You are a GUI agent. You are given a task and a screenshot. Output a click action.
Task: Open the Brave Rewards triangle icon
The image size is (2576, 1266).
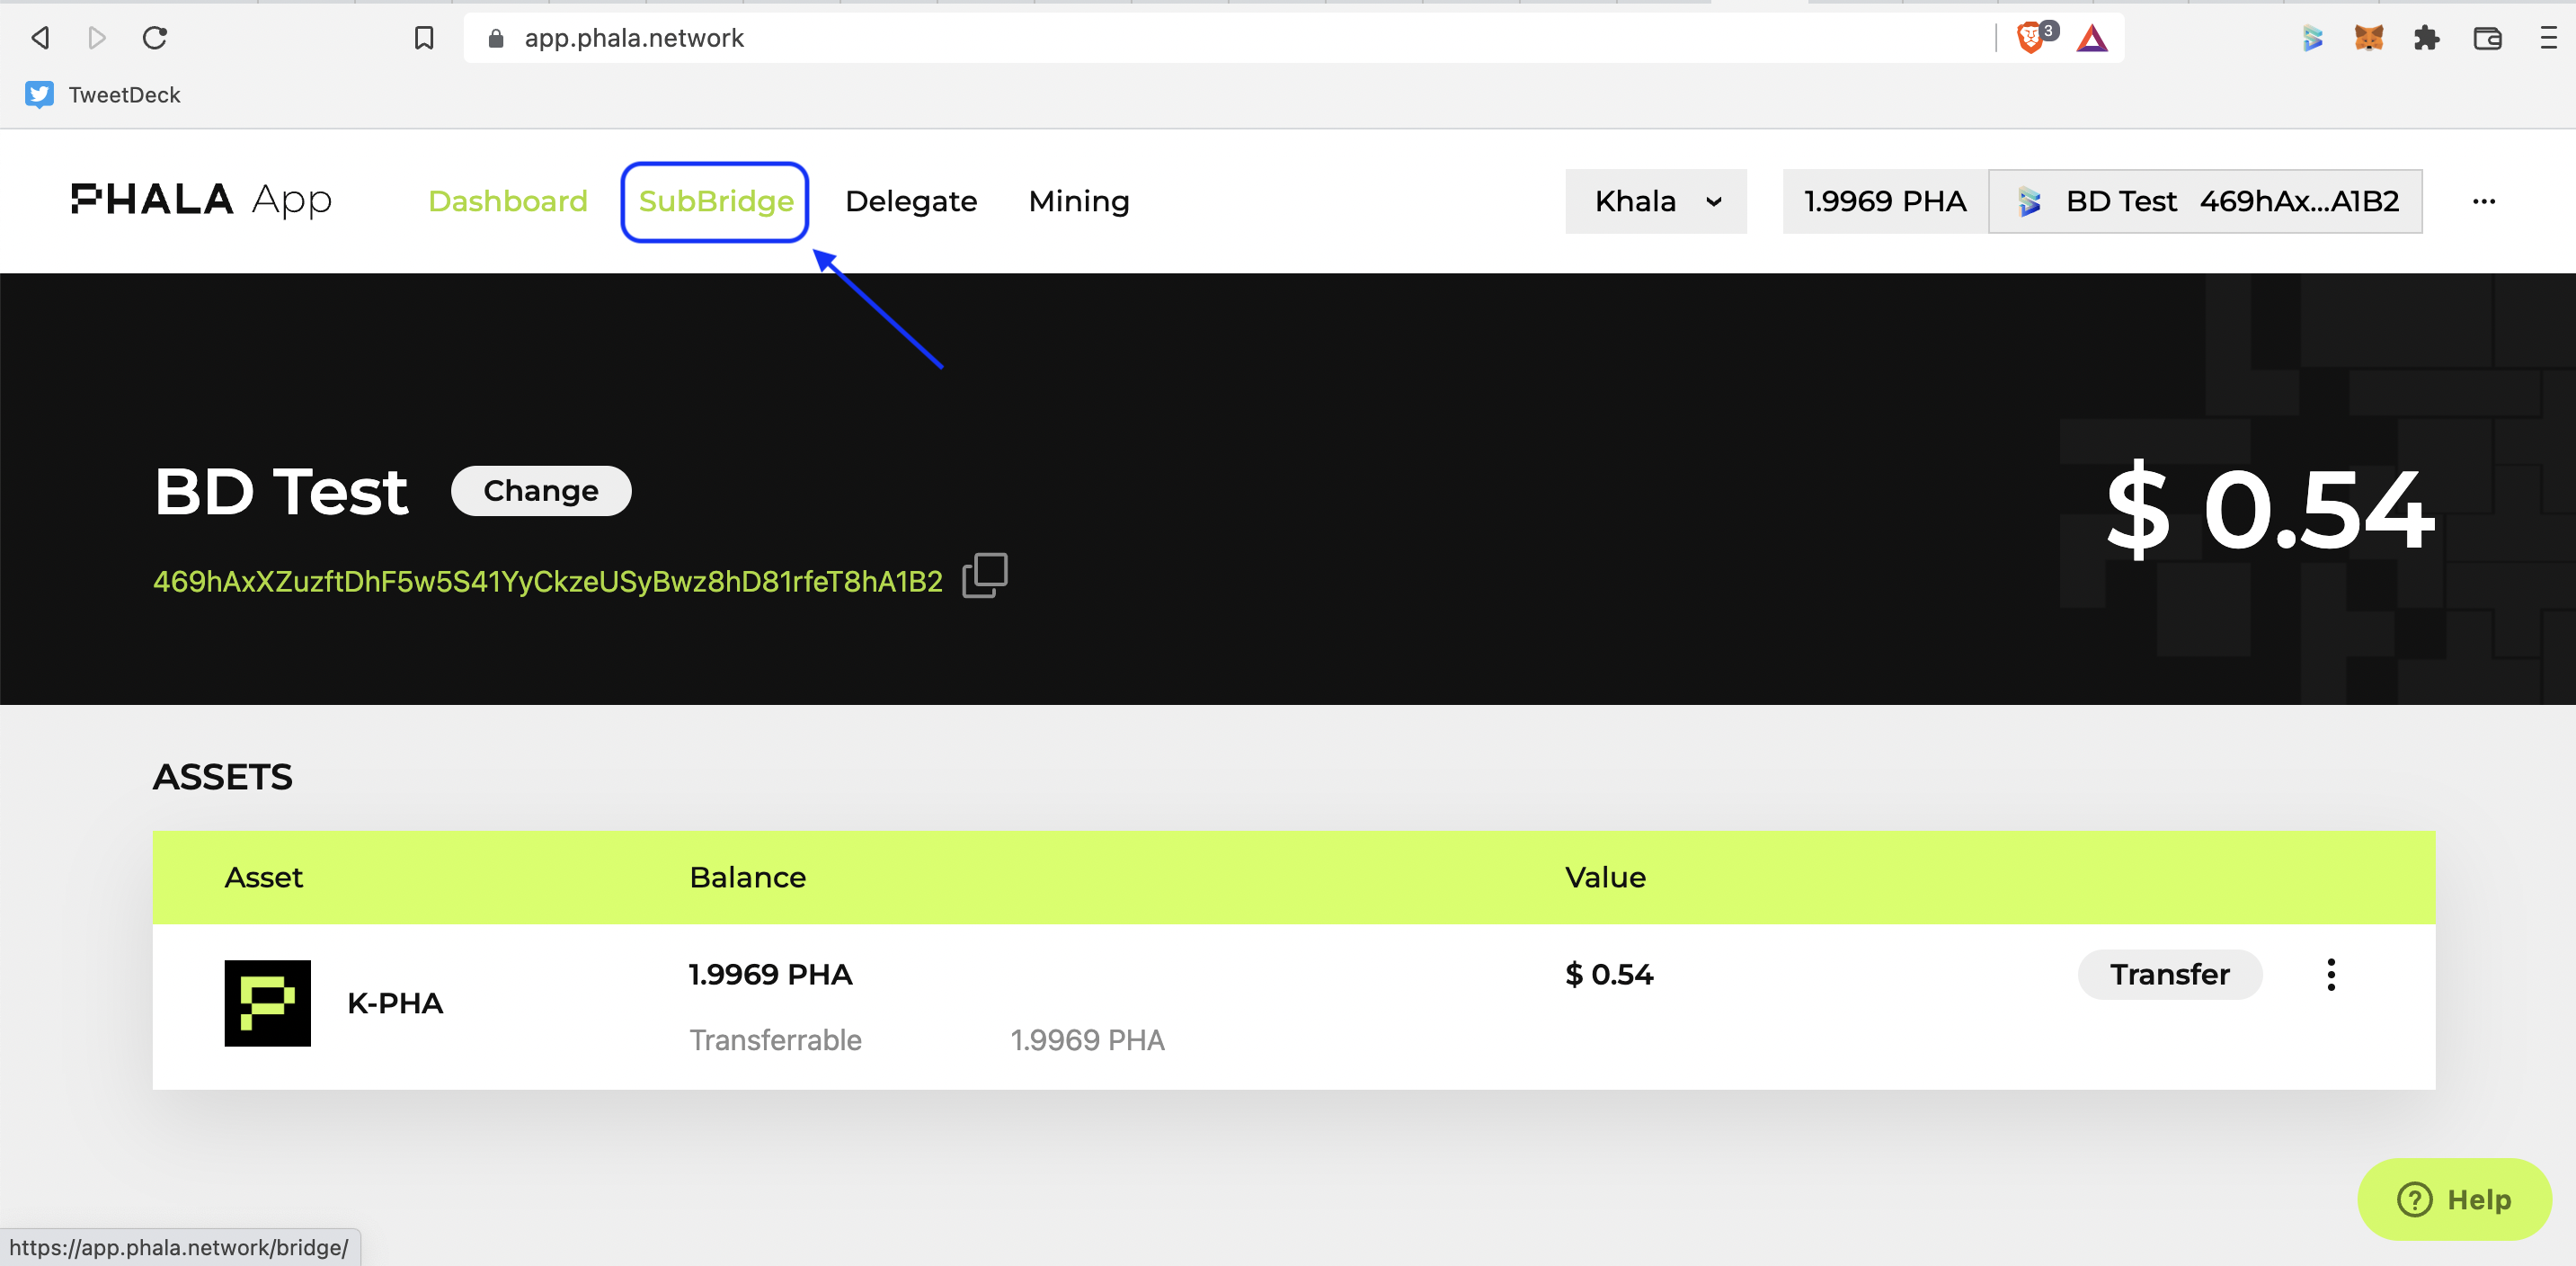(2092, 38)
